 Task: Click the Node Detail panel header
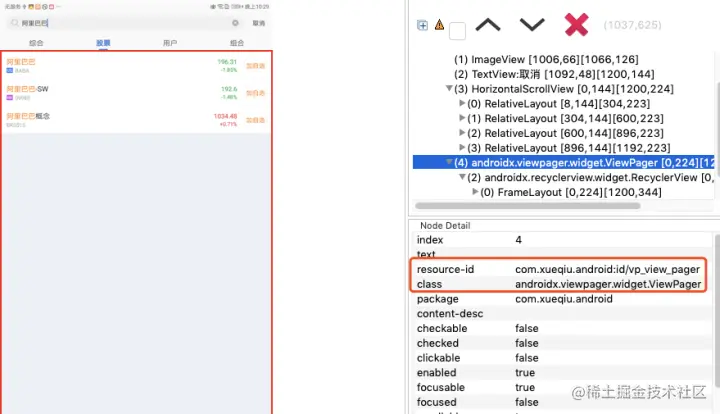(x=445, y=225)
